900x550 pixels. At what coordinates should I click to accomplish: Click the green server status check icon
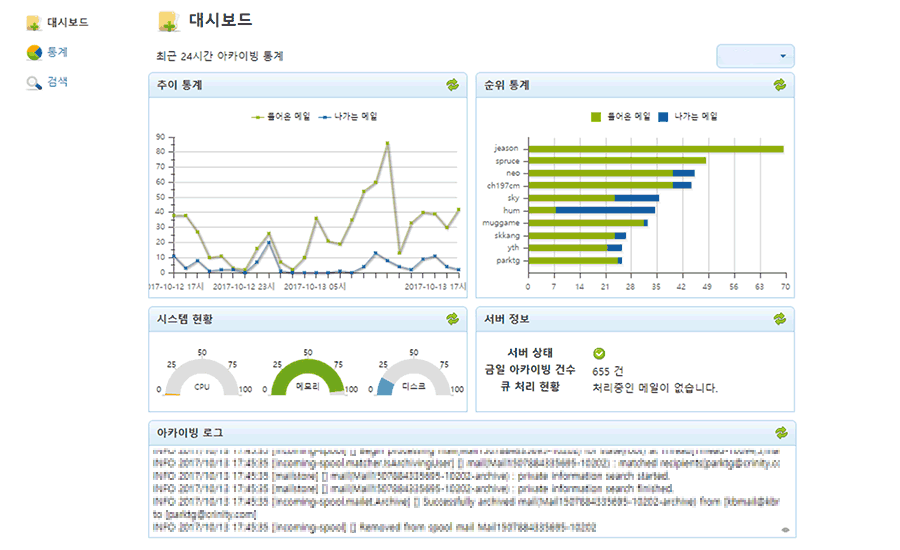pyautogui.click(x=599, y=353)
